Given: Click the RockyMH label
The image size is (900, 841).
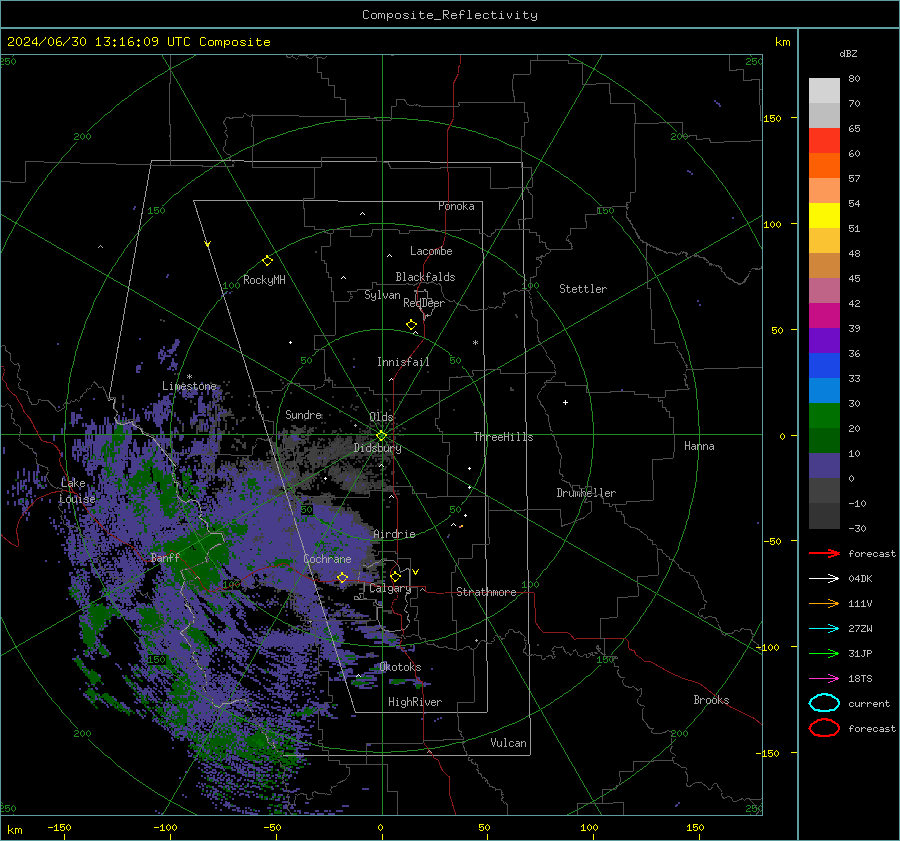Looking at the screenshot, I should tap(264, 280).
